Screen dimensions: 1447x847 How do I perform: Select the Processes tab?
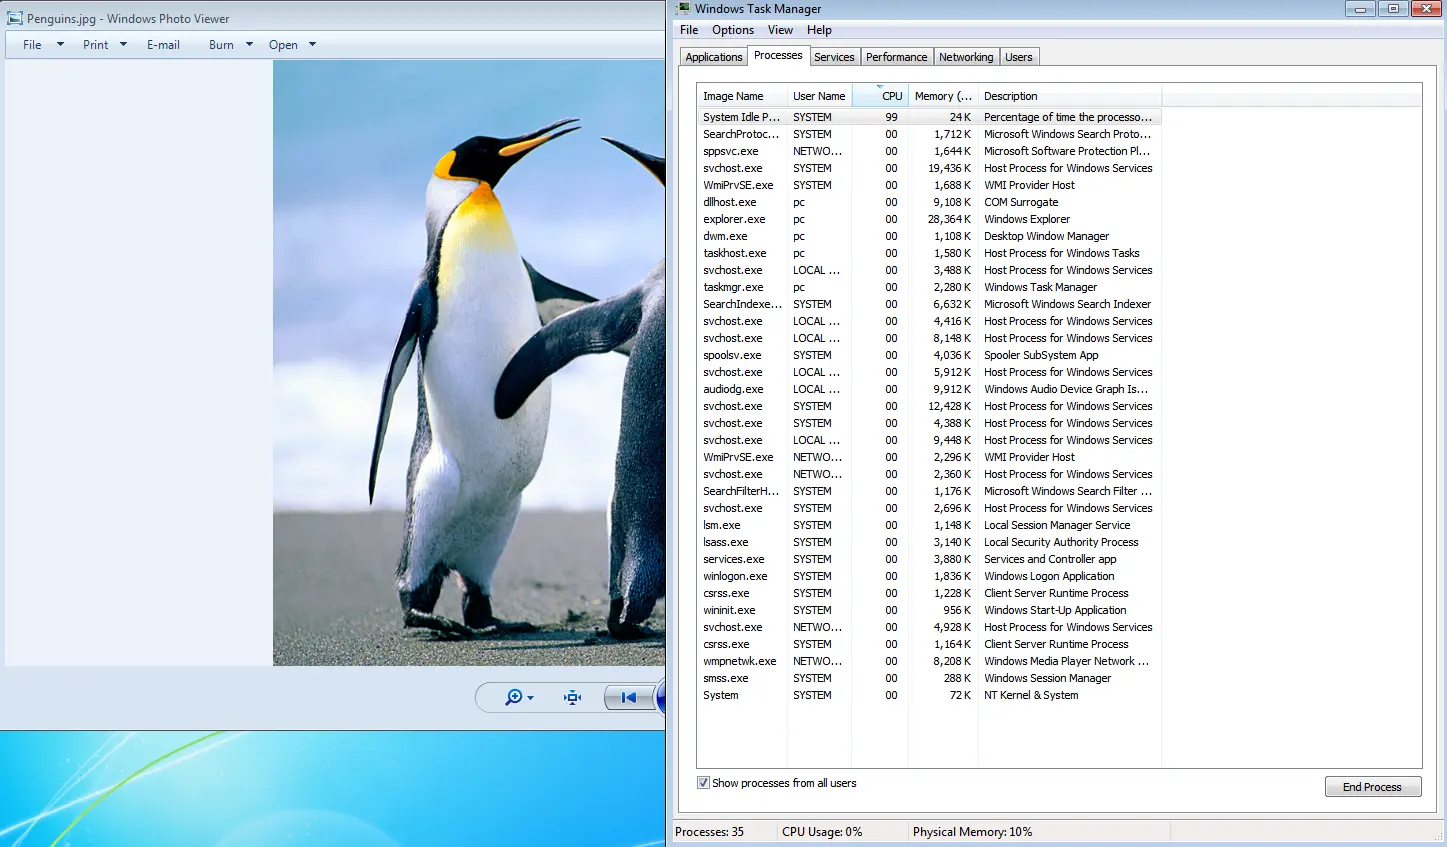pos(778,55)
